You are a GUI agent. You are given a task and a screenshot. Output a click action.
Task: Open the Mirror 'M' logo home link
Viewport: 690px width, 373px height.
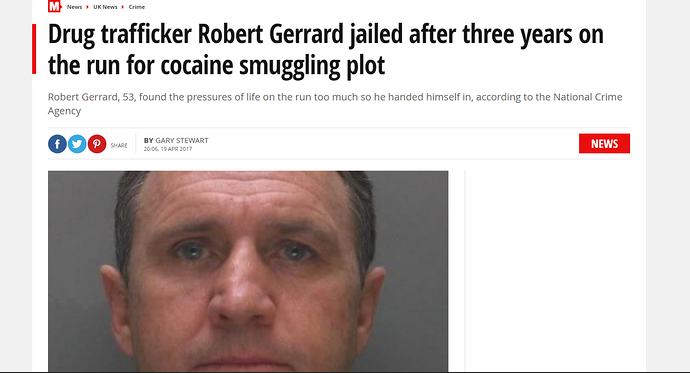(54, 6)
